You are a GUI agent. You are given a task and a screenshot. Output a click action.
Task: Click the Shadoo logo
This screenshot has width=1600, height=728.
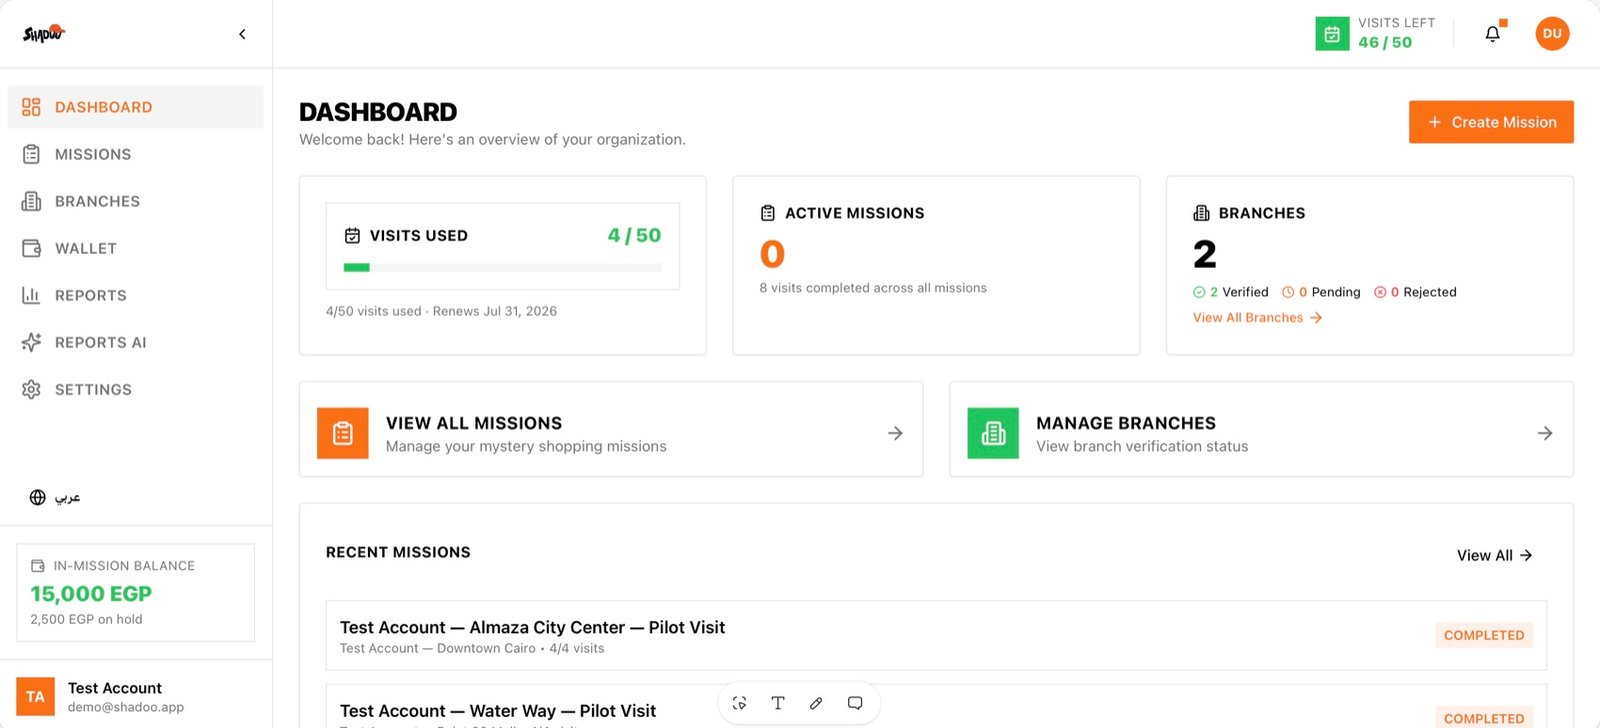click(44, 34)
